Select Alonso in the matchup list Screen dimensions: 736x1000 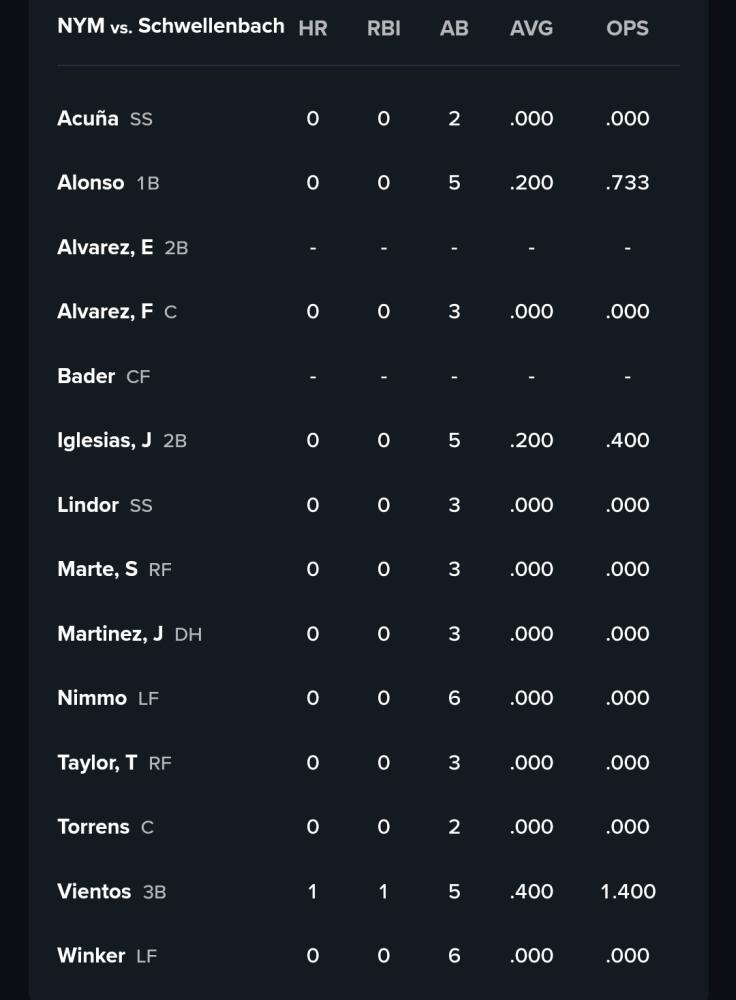click(x=91, y=183)
